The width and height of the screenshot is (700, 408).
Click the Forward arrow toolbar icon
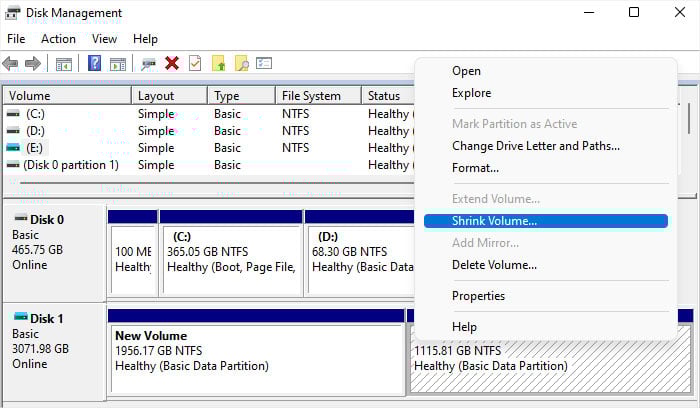(33, 63)
